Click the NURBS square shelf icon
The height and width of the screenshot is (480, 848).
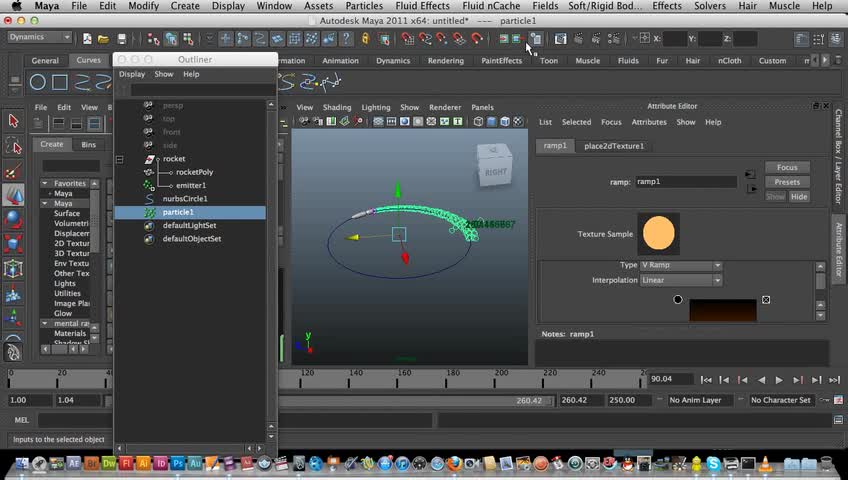coord(60,82)
